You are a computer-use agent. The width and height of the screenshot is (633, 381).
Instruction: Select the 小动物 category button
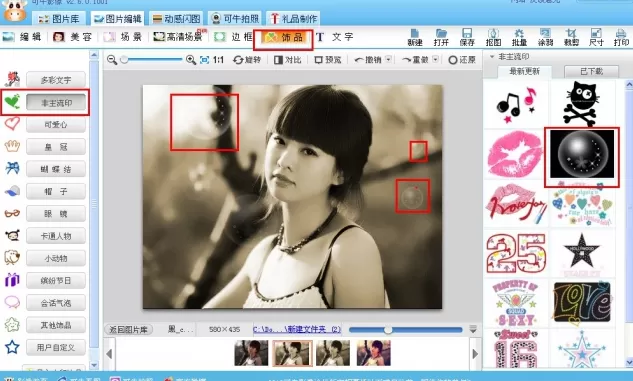(x=56, y=258)
